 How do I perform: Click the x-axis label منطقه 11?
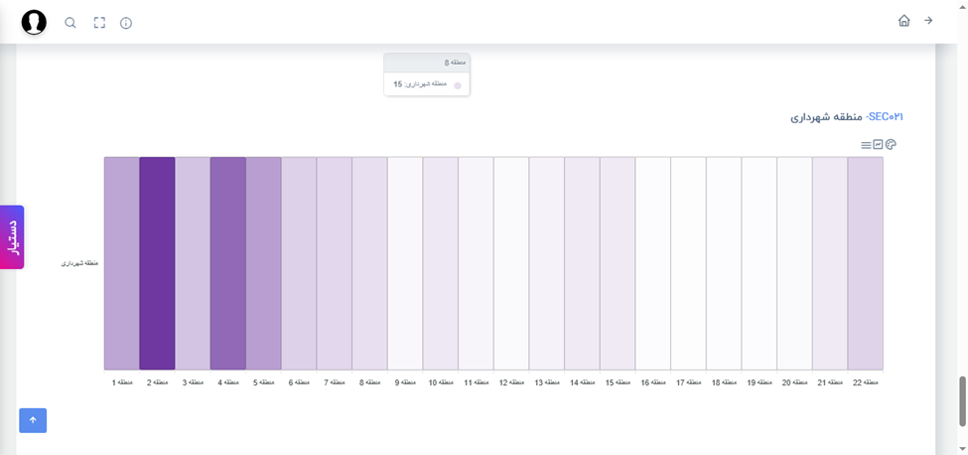[x=476, y=383]
